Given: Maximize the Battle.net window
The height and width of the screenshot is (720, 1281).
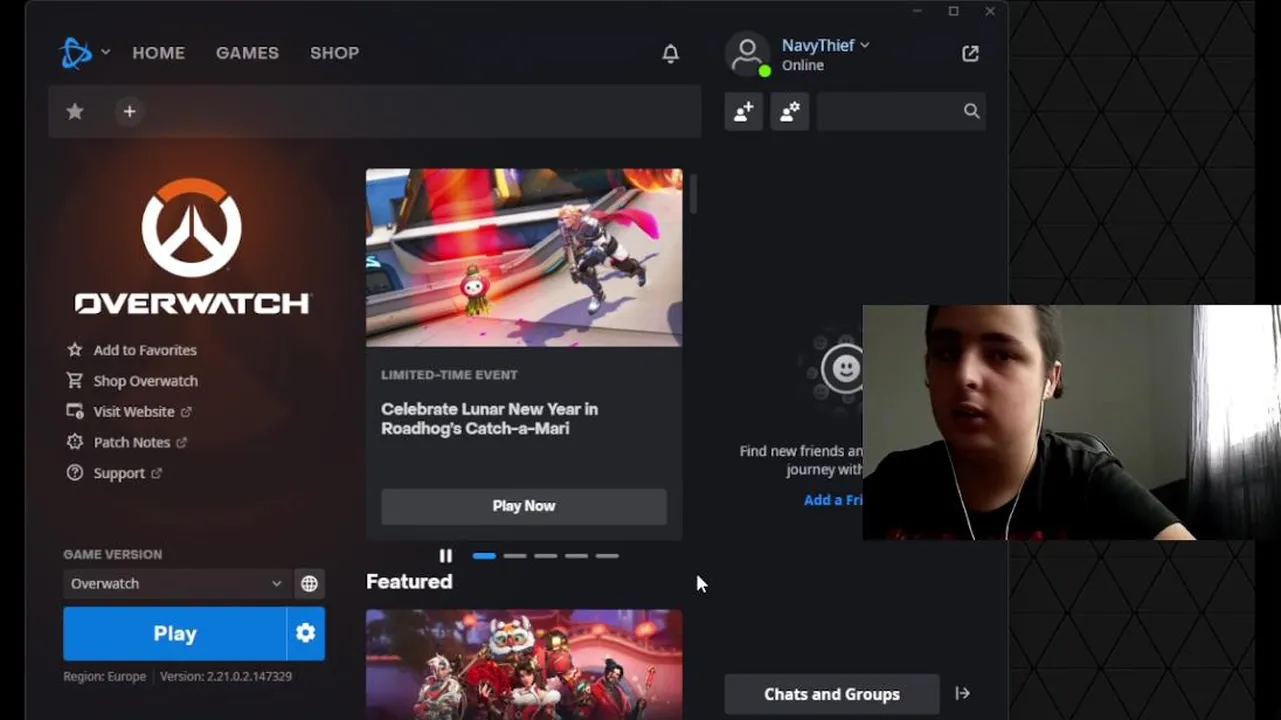Looking at the screenshot, I should click(x=953, y=11).
